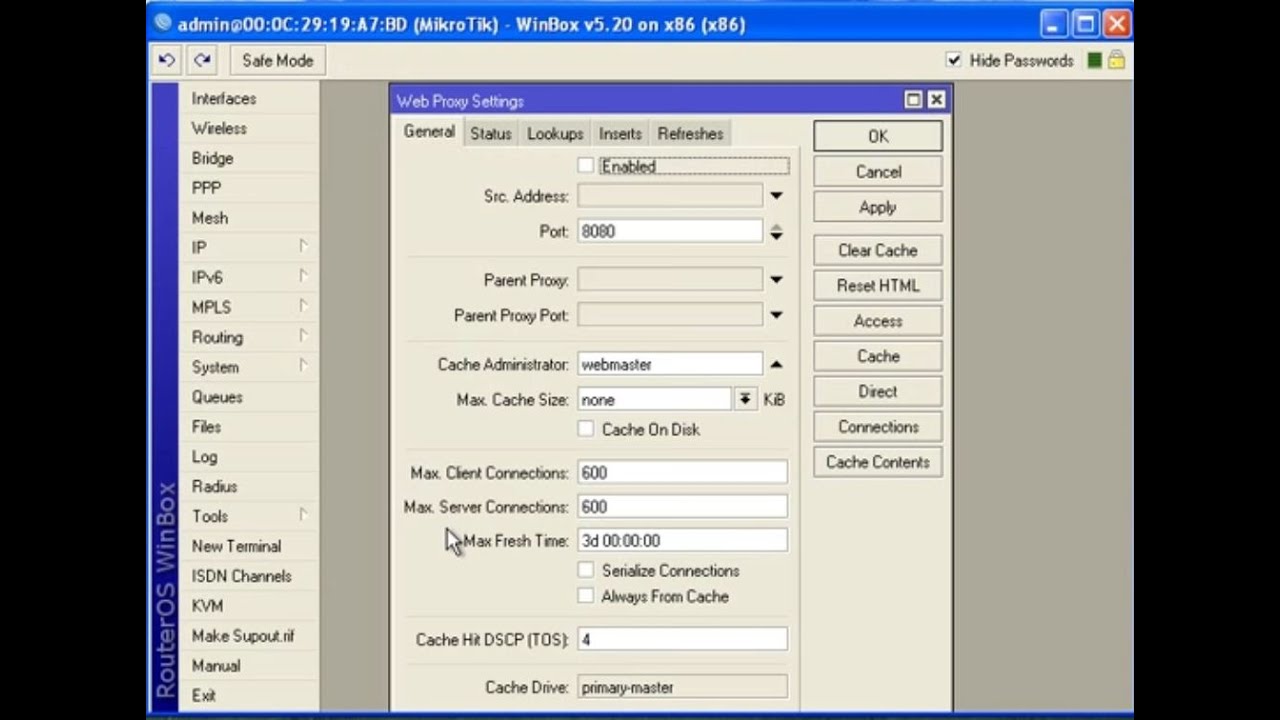Click the Undo arrow icon
1280x720 pixels.
point(167,60)
